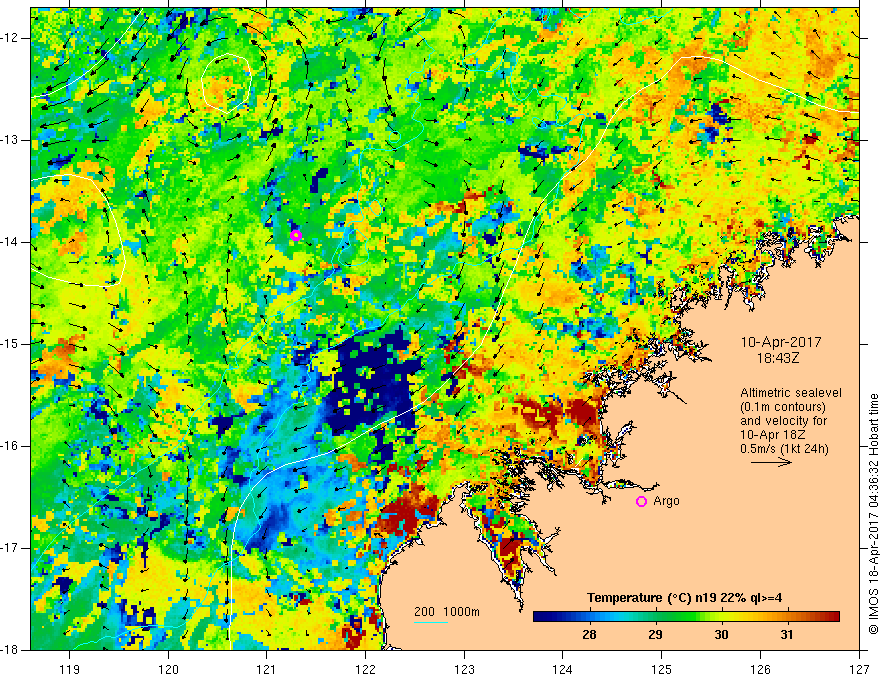The image size is (880, 680).
Task: Click the 'Altimetric sealevel' legend text
Action: point(791,393)
